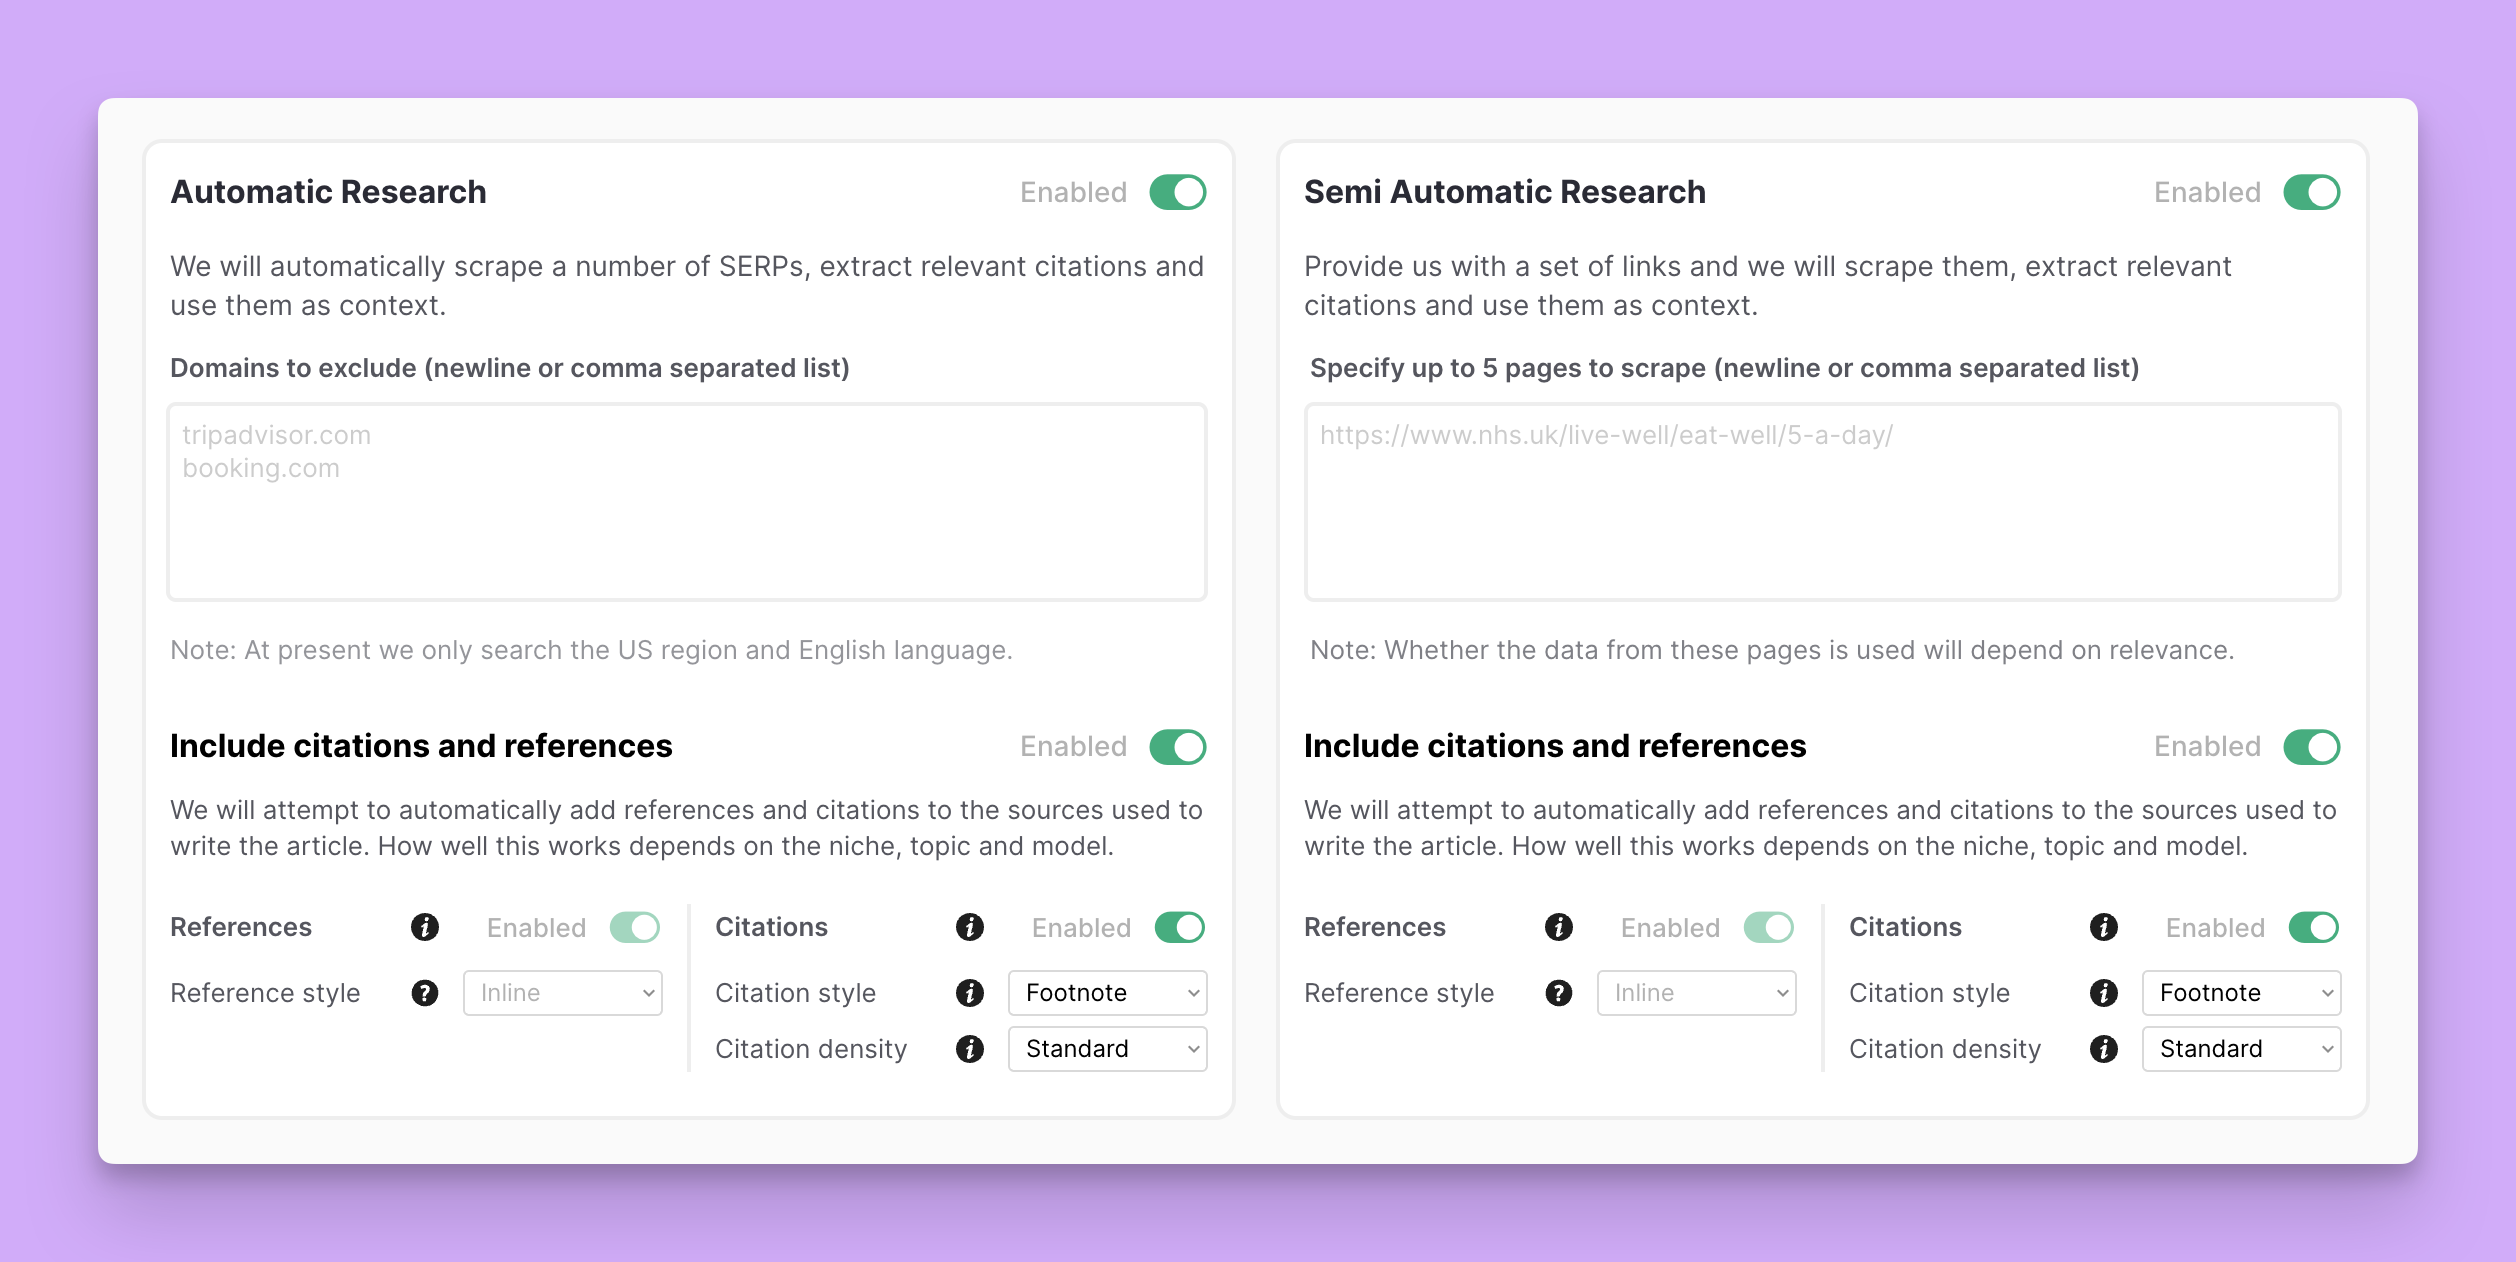Open Reference style Inline dropdown in Semi Automatic Research
Viewport: 2516px width, 1262px height.
1696,993
